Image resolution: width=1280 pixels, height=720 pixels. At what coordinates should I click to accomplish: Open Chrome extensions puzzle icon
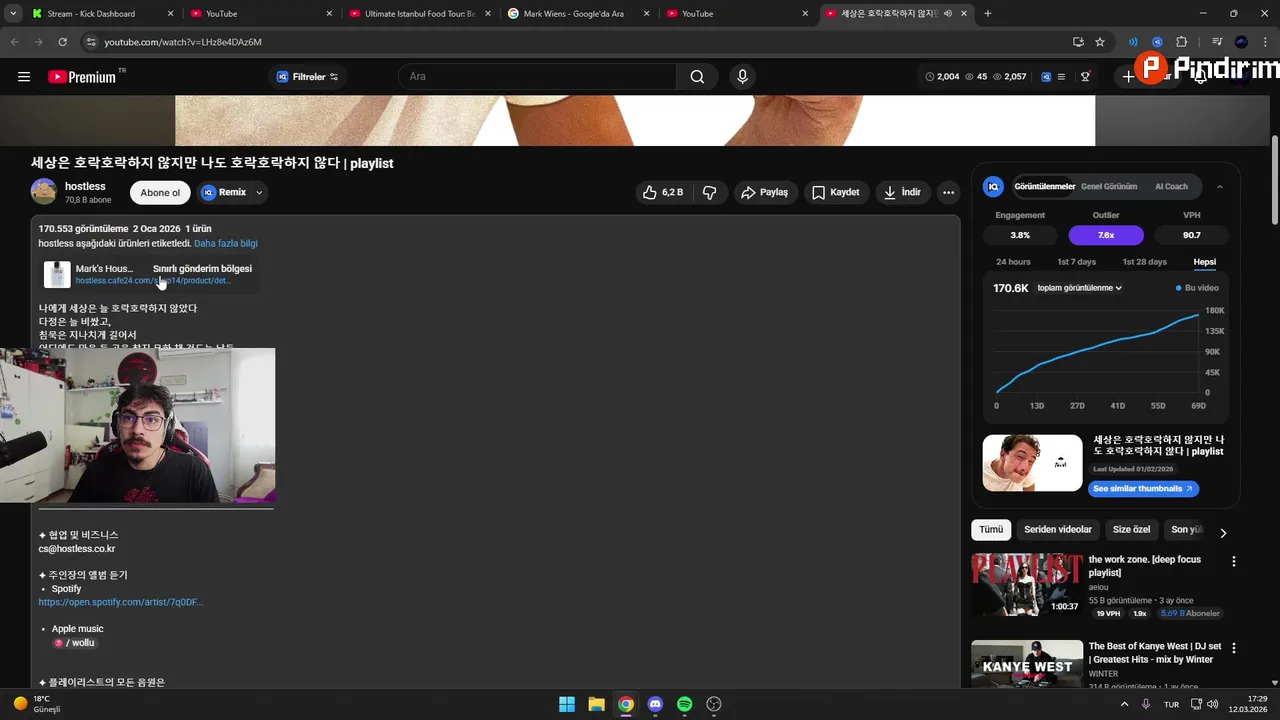1181,42
